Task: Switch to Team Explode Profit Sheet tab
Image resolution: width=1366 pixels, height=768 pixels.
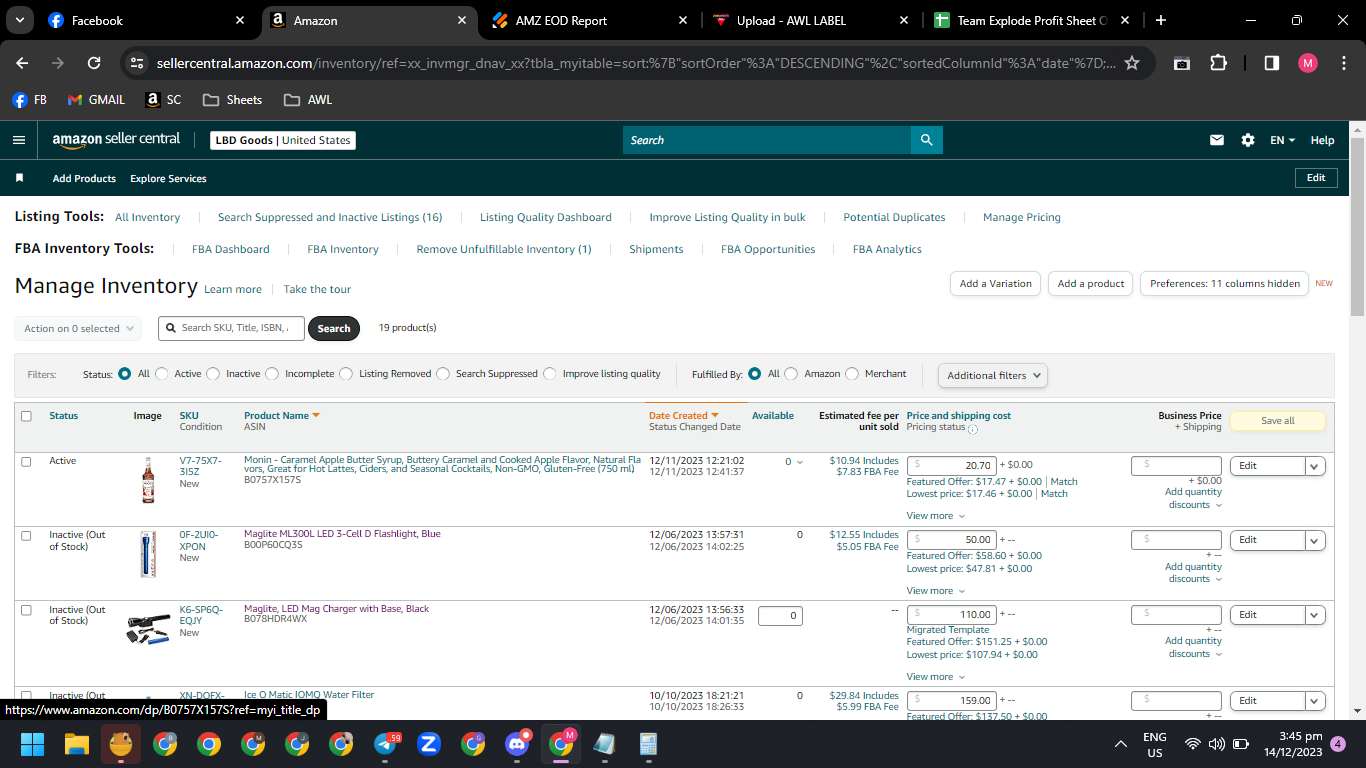Action: (x=1030, y=20)
